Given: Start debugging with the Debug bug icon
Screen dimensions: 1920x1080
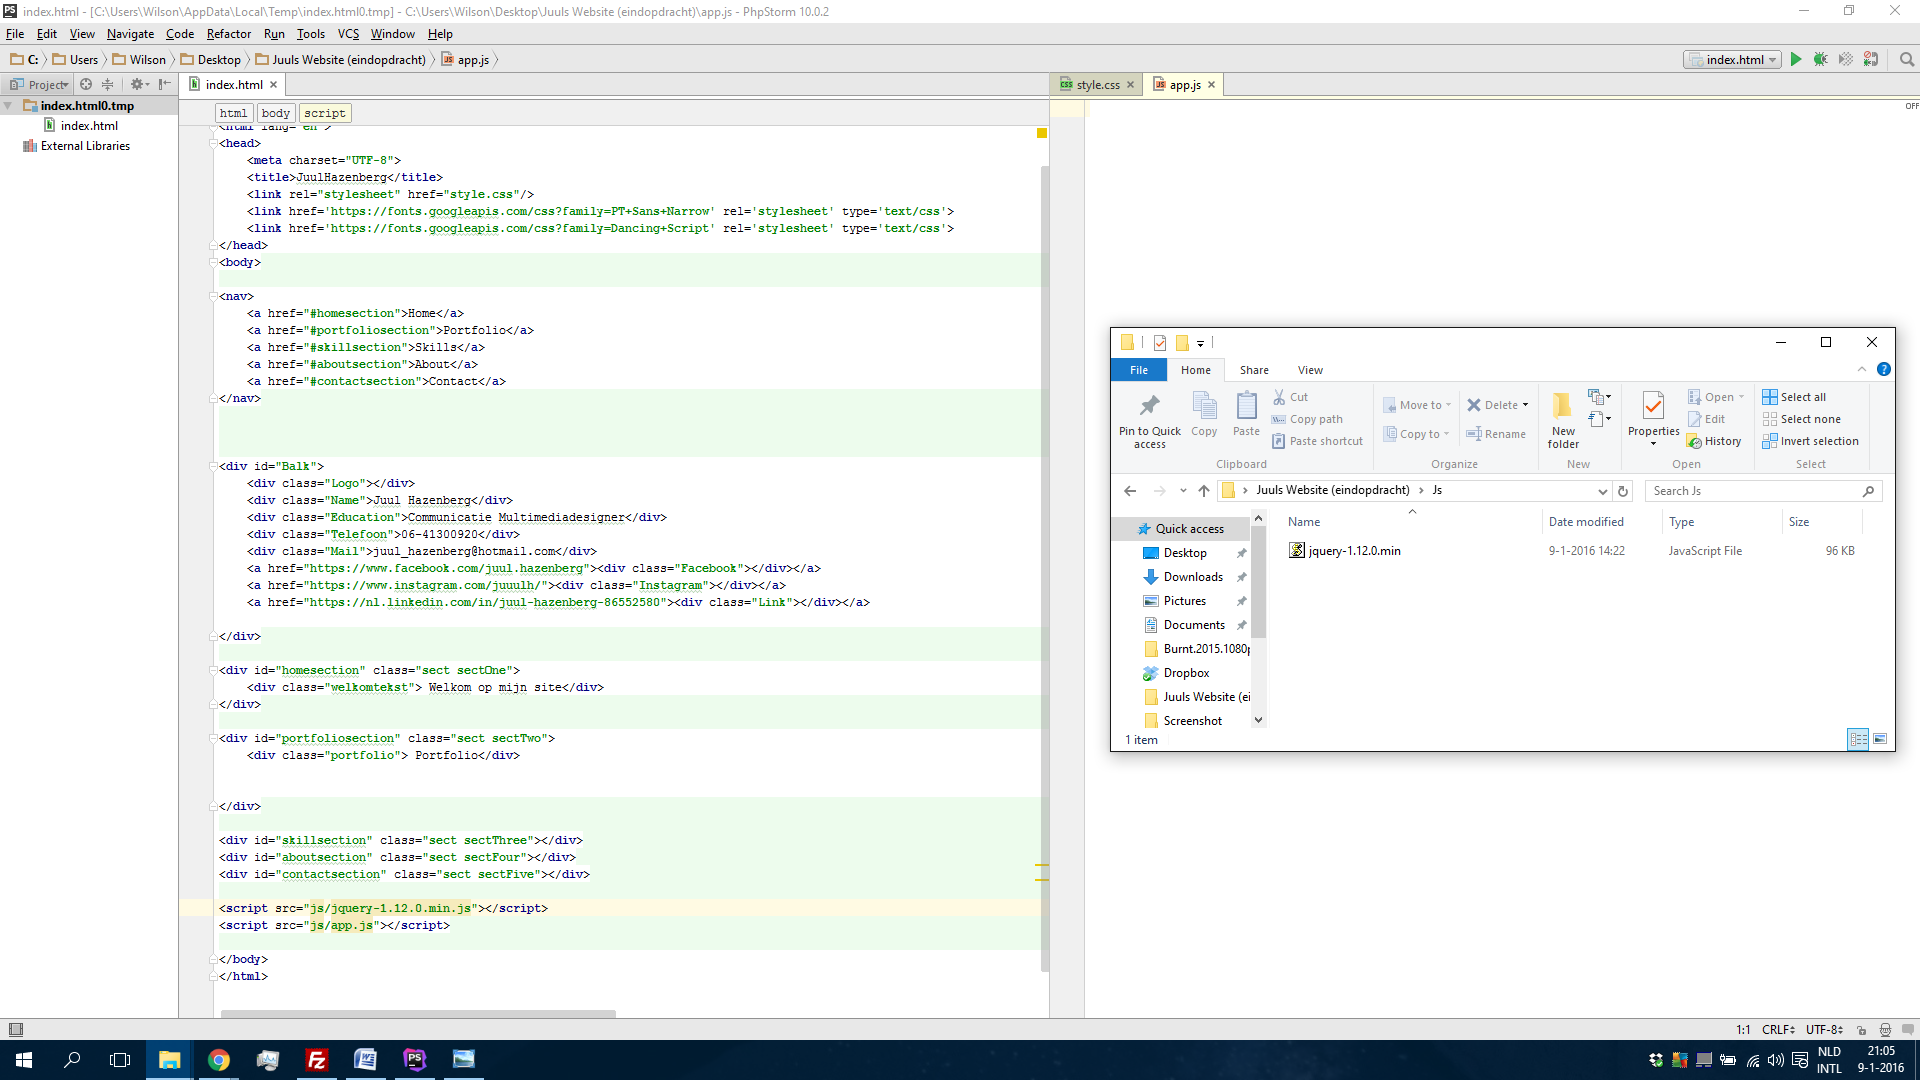Looking at the screenshot, I should coord(1821,60).
